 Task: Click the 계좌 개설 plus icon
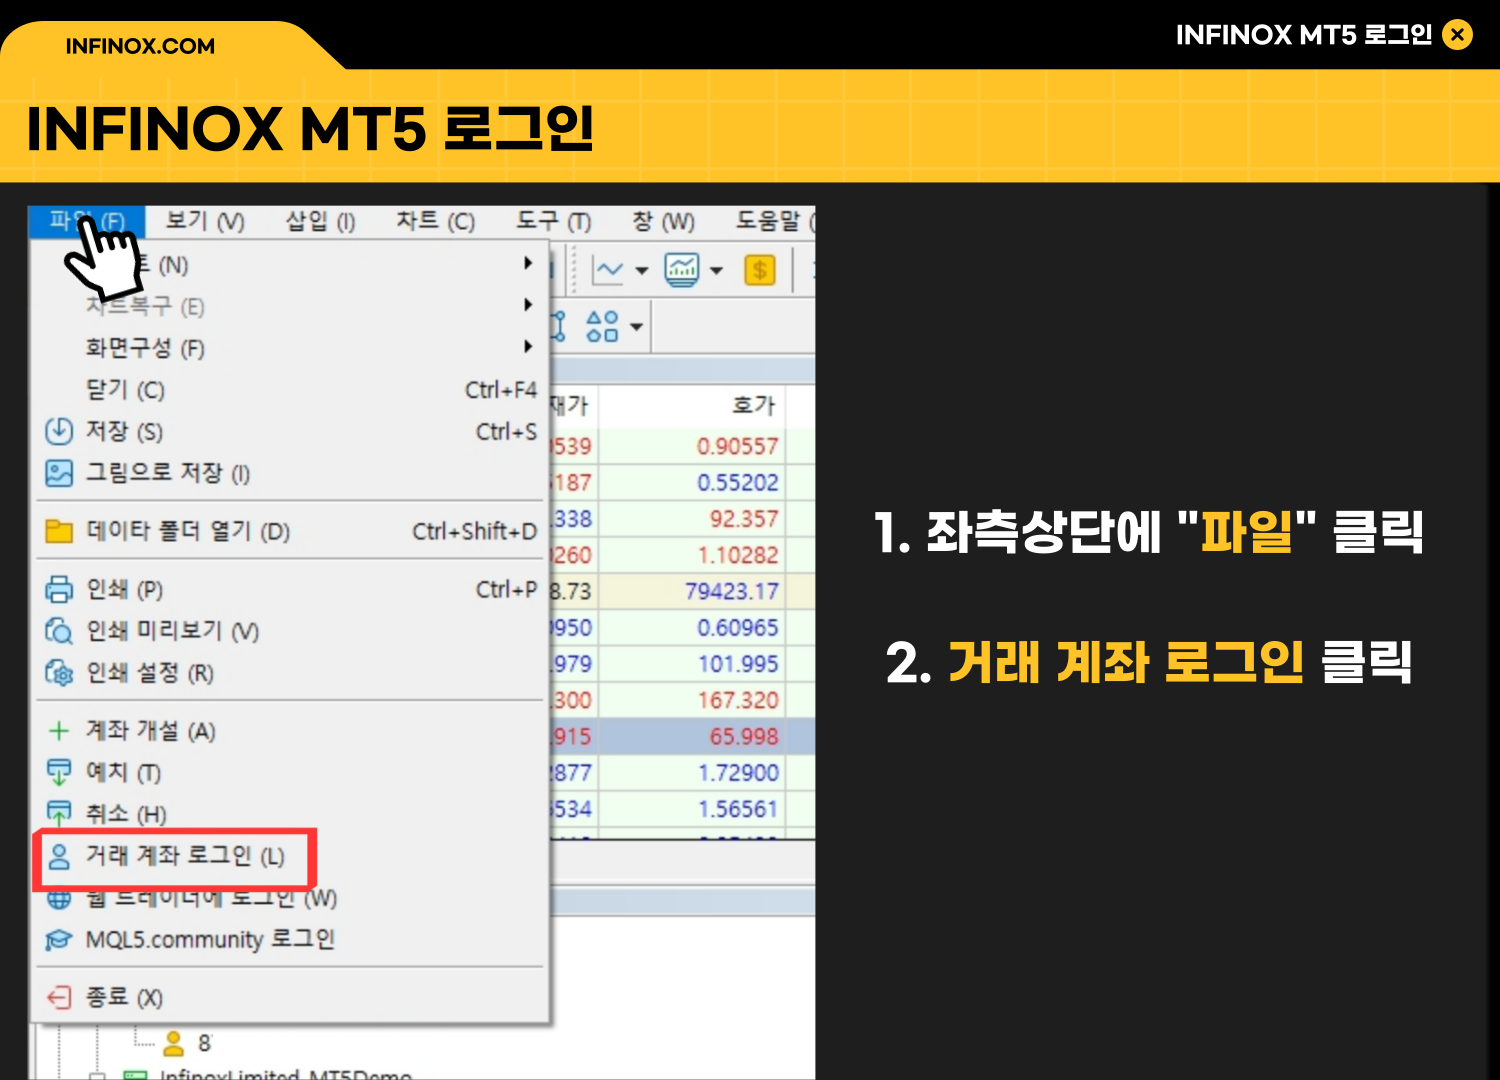click(59, 731)
